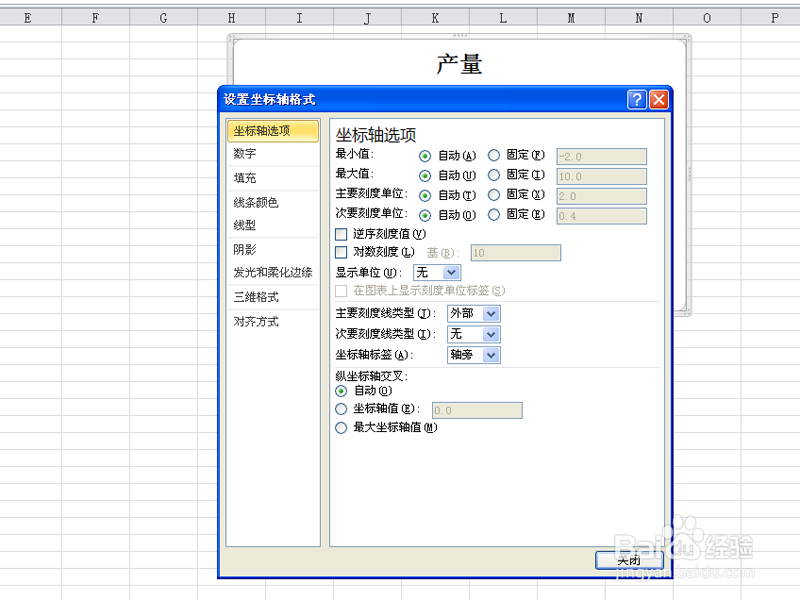The width and height of the screenshot is (800, 600).
Task: Click the 坐标轴值 field showing 0.0
Action: point(477,410)
